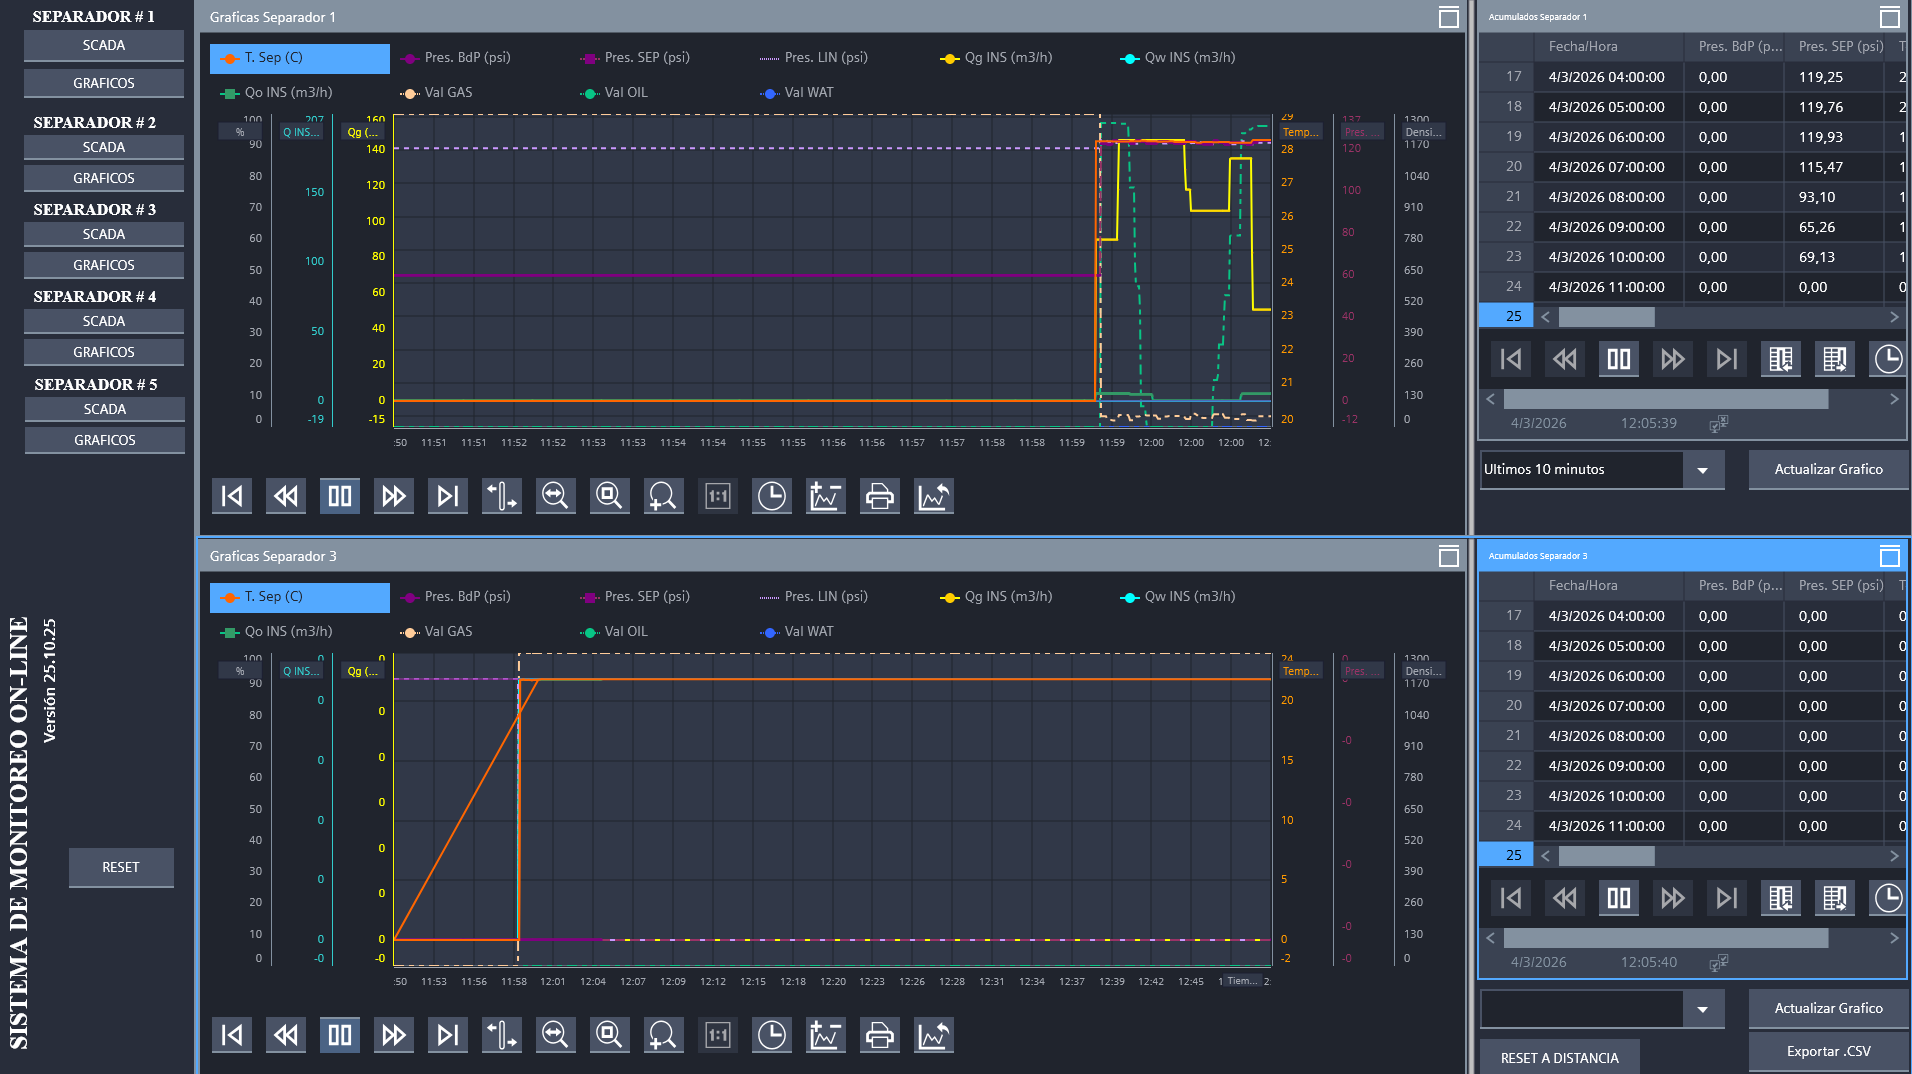Click the RESET A DISTANCIA button
This screenshot has width=1912, height=1074.
[x=1559, y=1057]
